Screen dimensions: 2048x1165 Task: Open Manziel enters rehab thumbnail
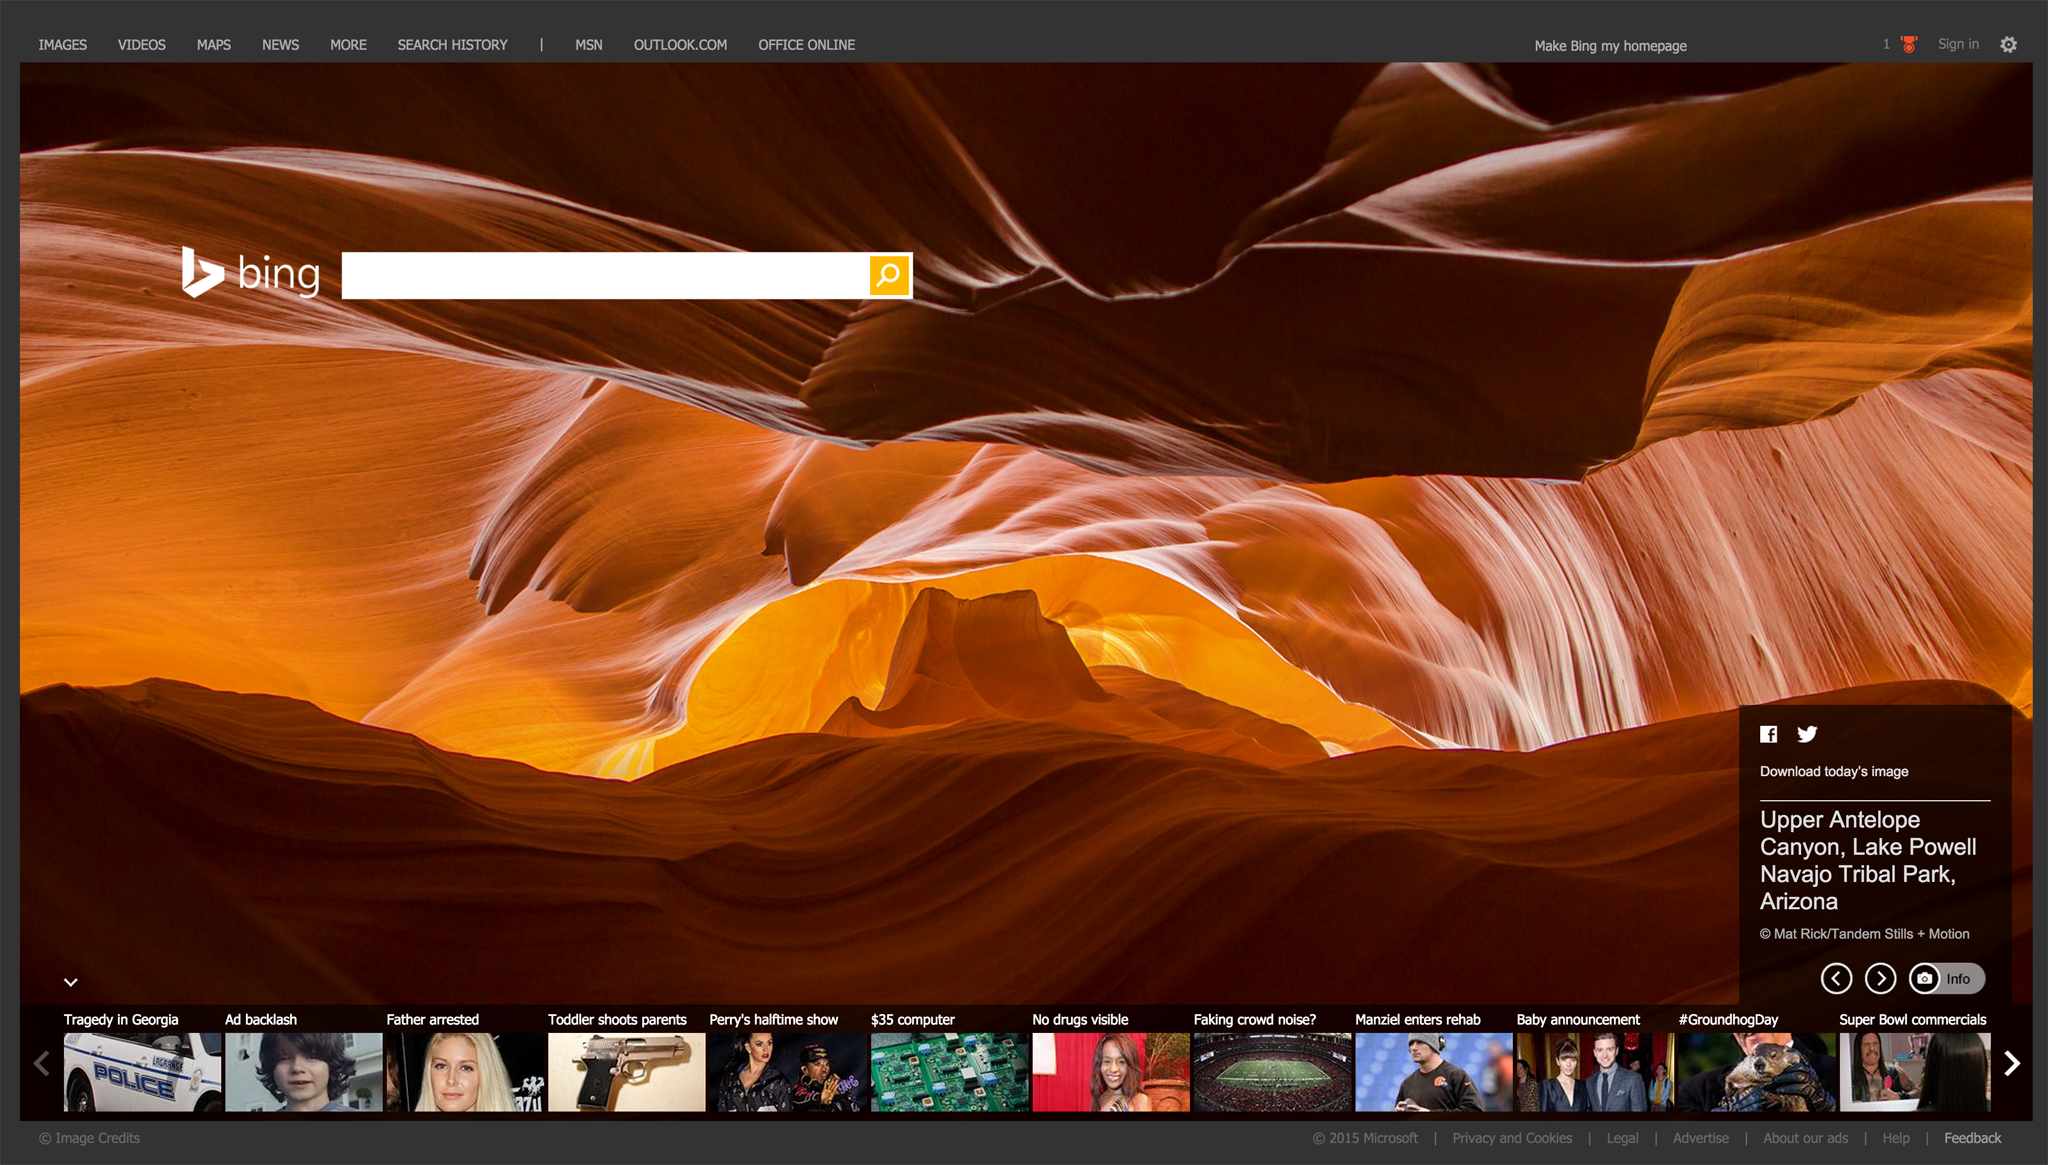click(1434, 1072)
